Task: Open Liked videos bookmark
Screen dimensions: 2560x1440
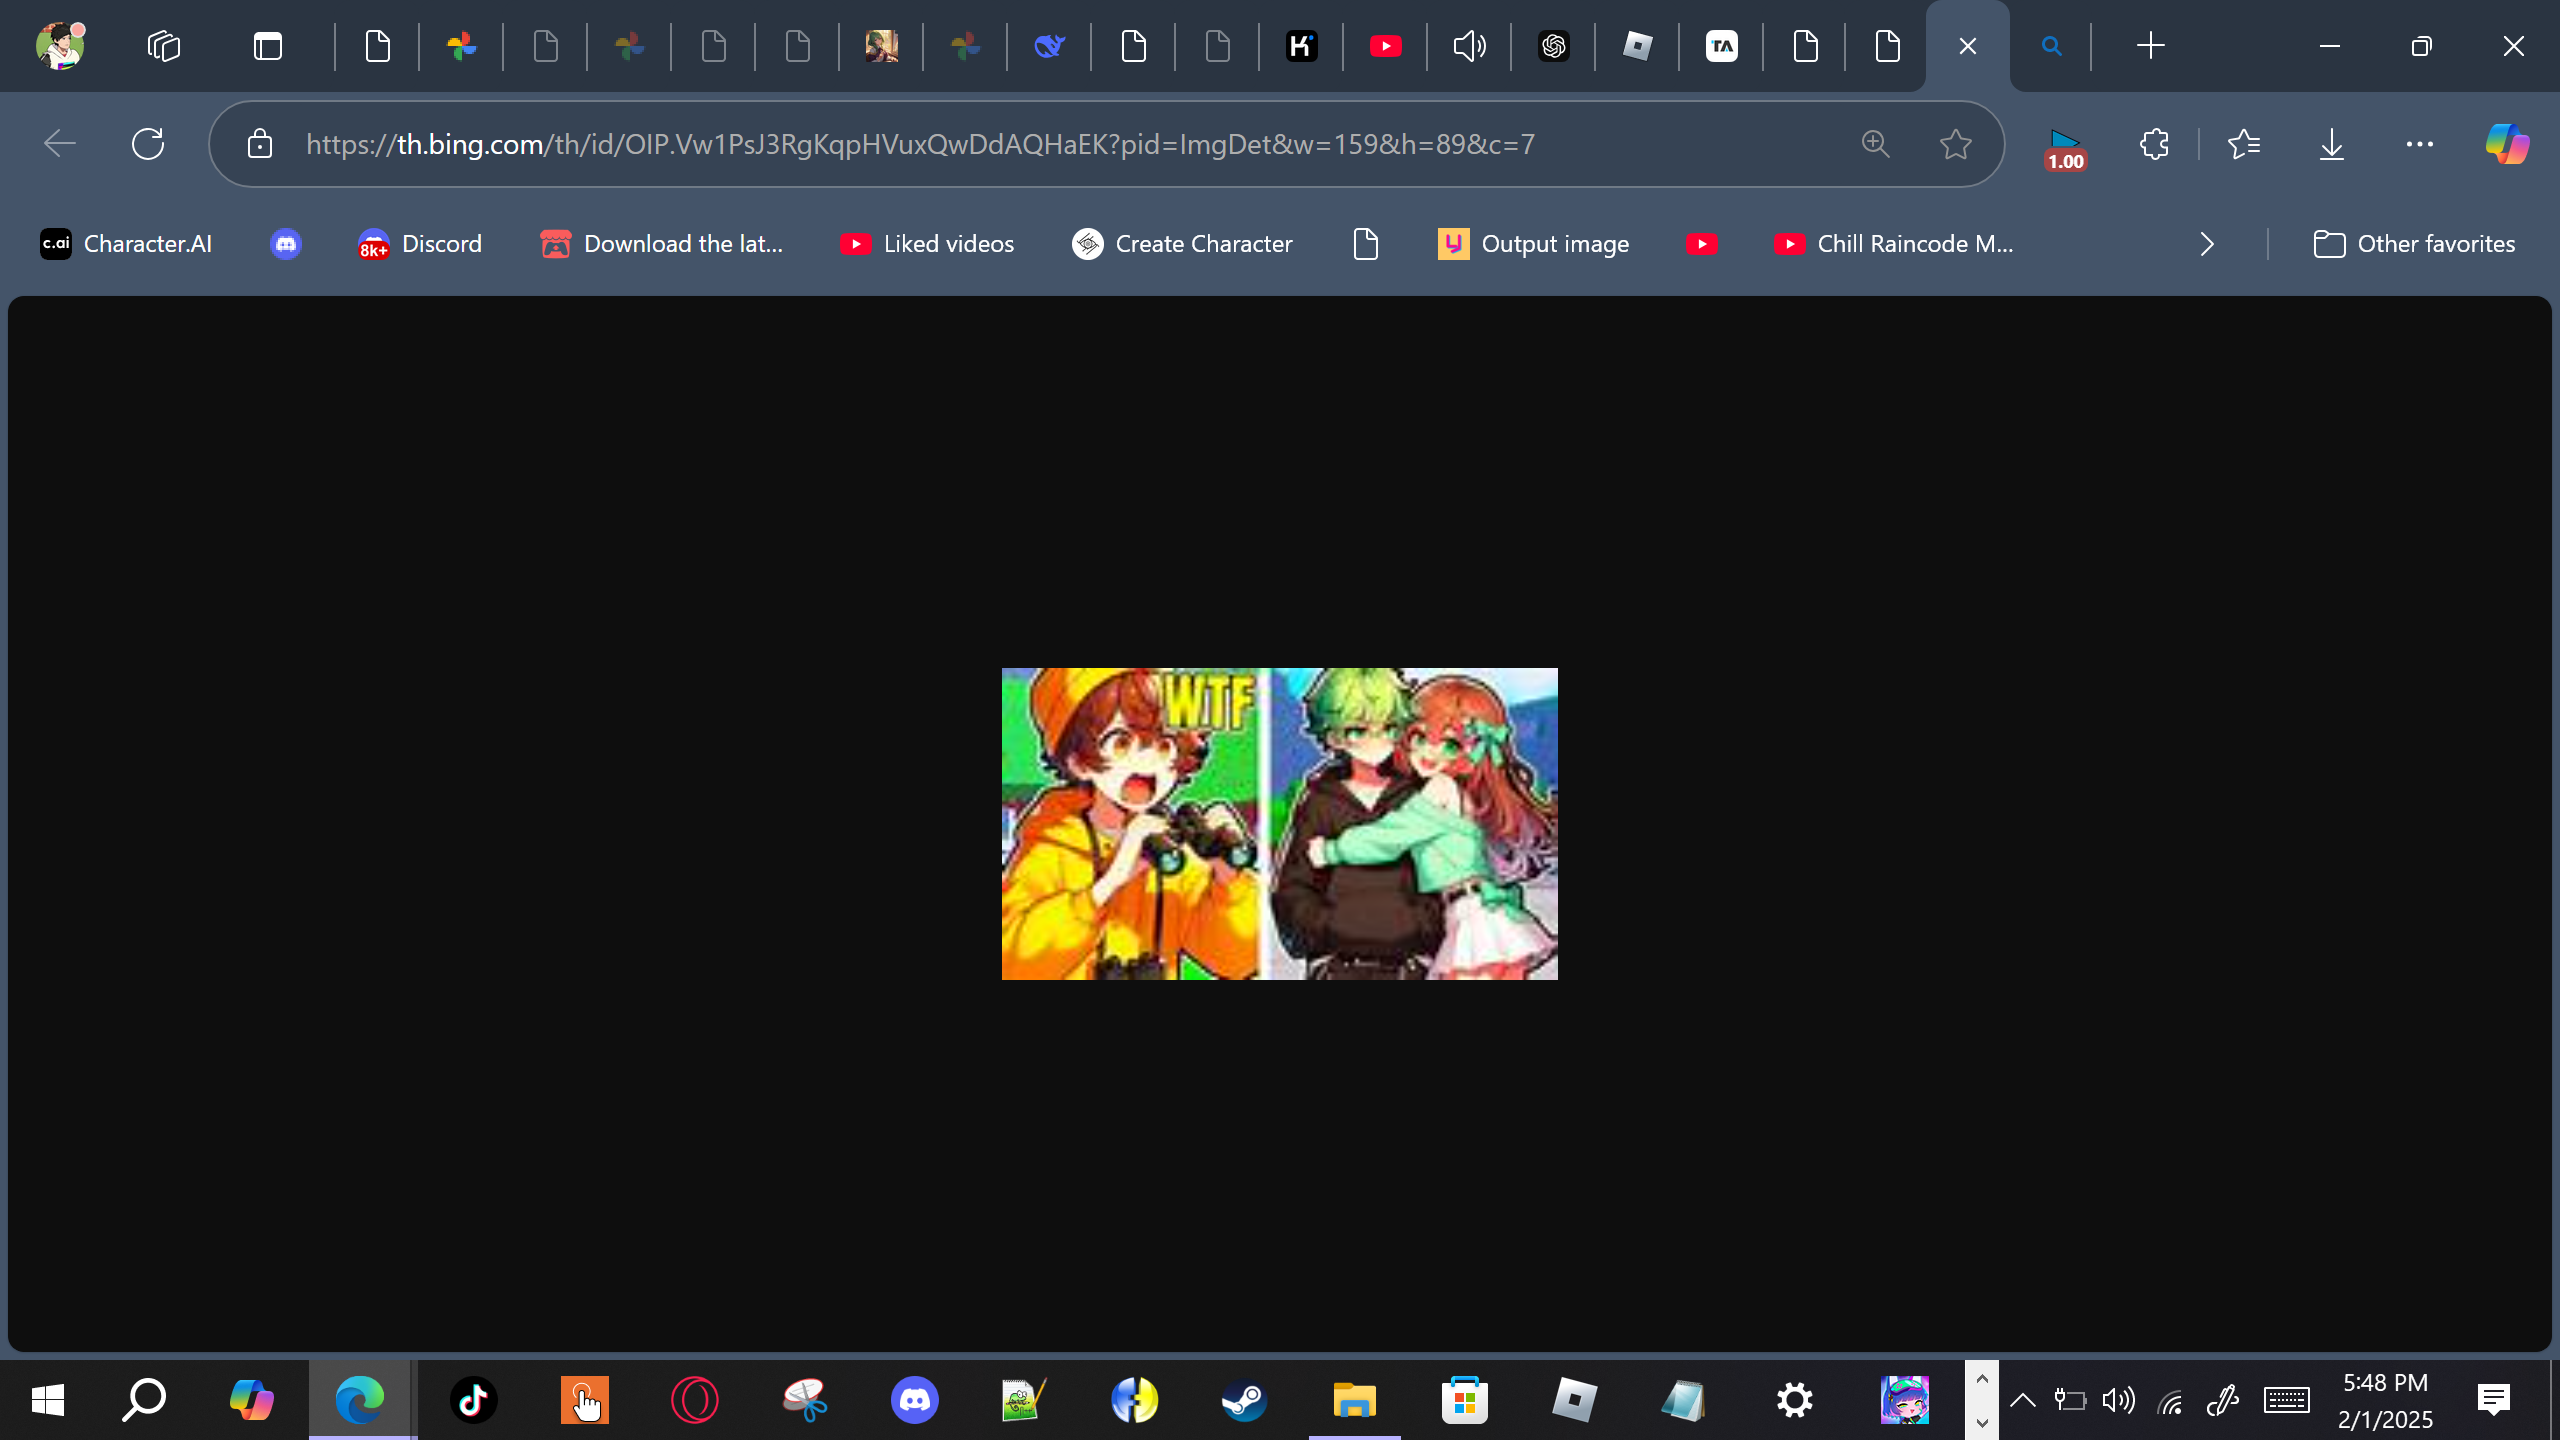Action: coord(927,244)
